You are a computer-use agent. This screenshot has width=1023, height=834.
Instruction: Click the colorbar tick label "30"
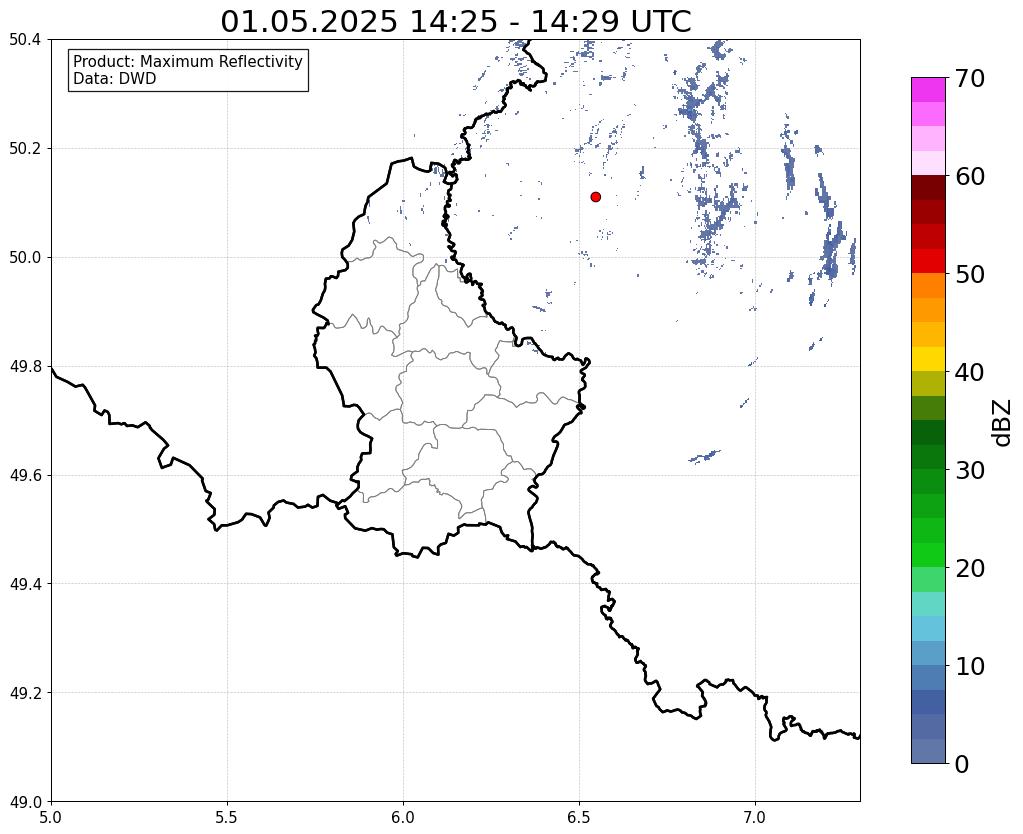pos(970,470)
